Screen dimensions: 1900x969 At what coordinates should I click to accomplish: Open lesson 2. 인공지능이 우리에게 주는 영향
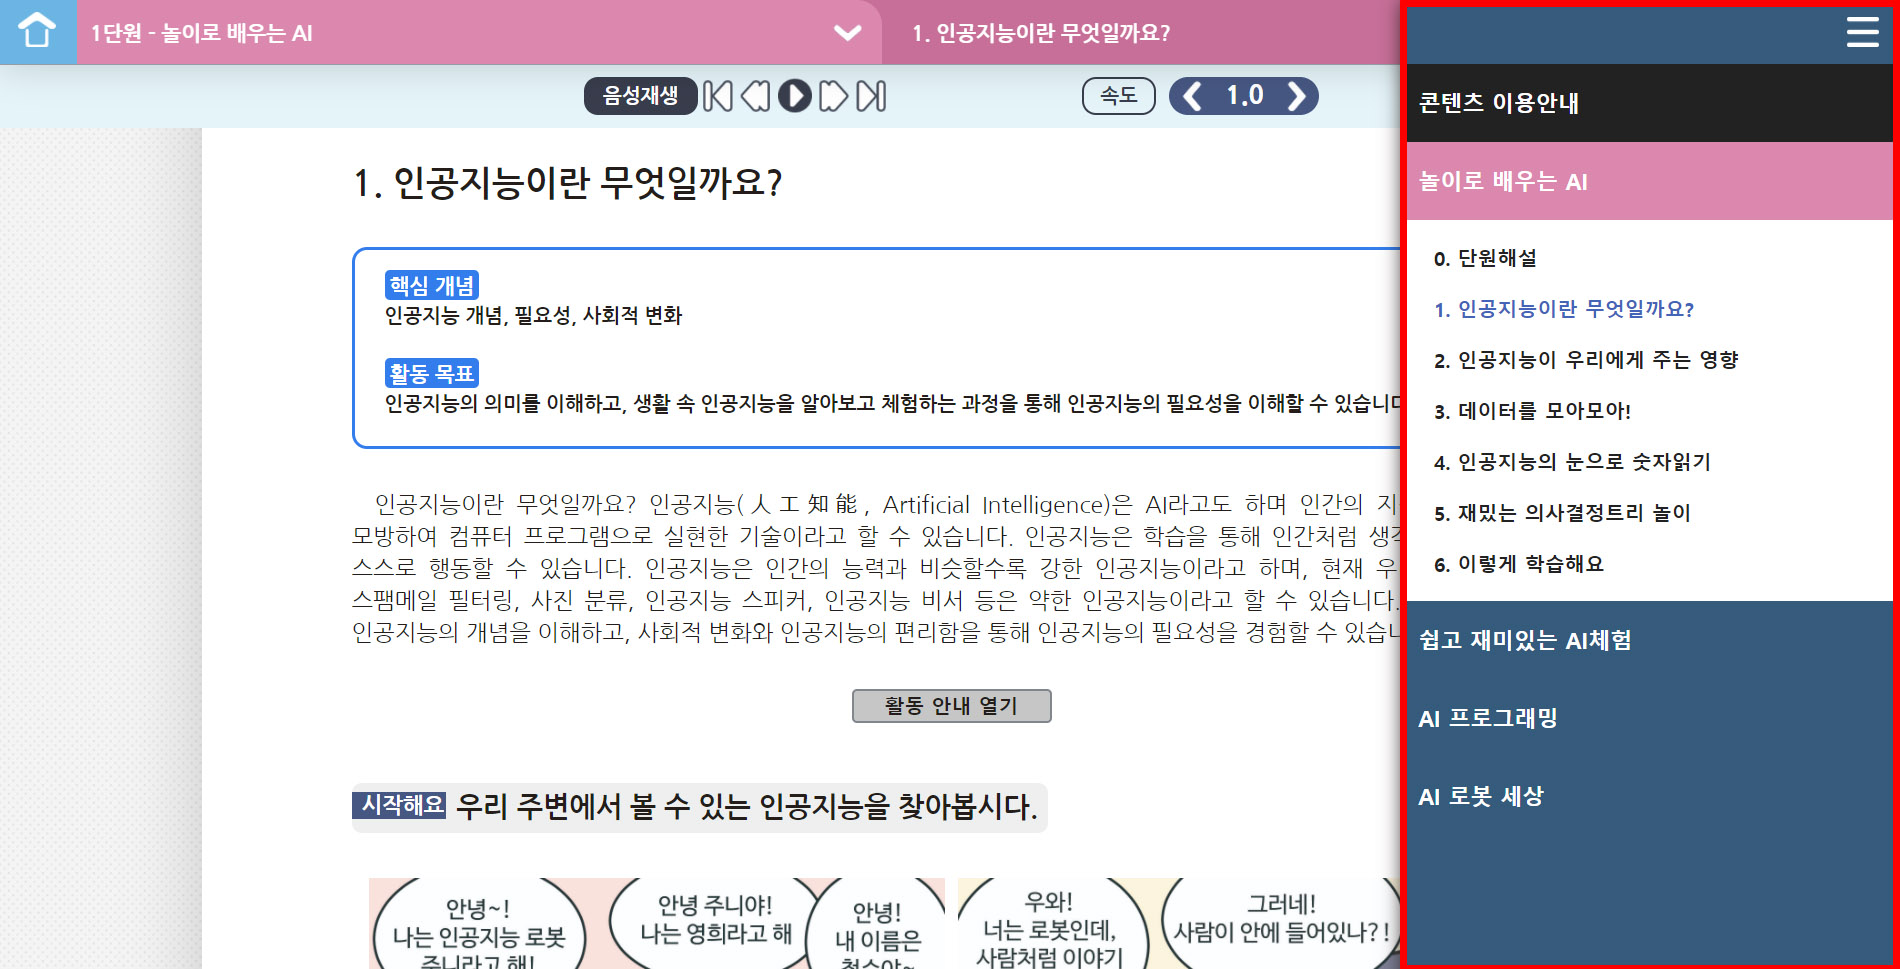click(x=1585, y=360)
